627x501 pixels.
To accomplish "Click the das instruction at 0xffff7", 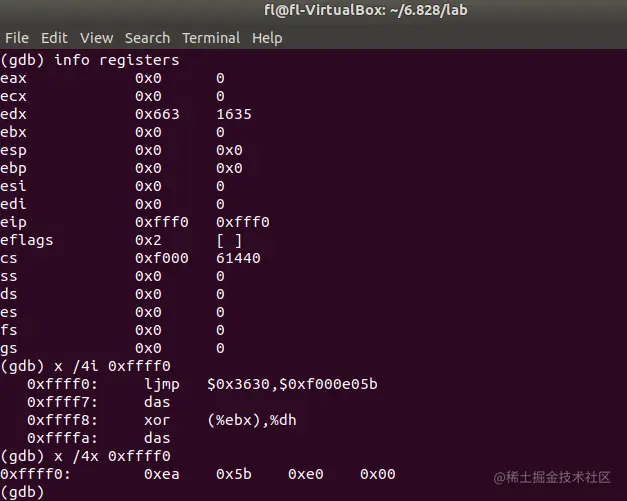I will point(157,402).
